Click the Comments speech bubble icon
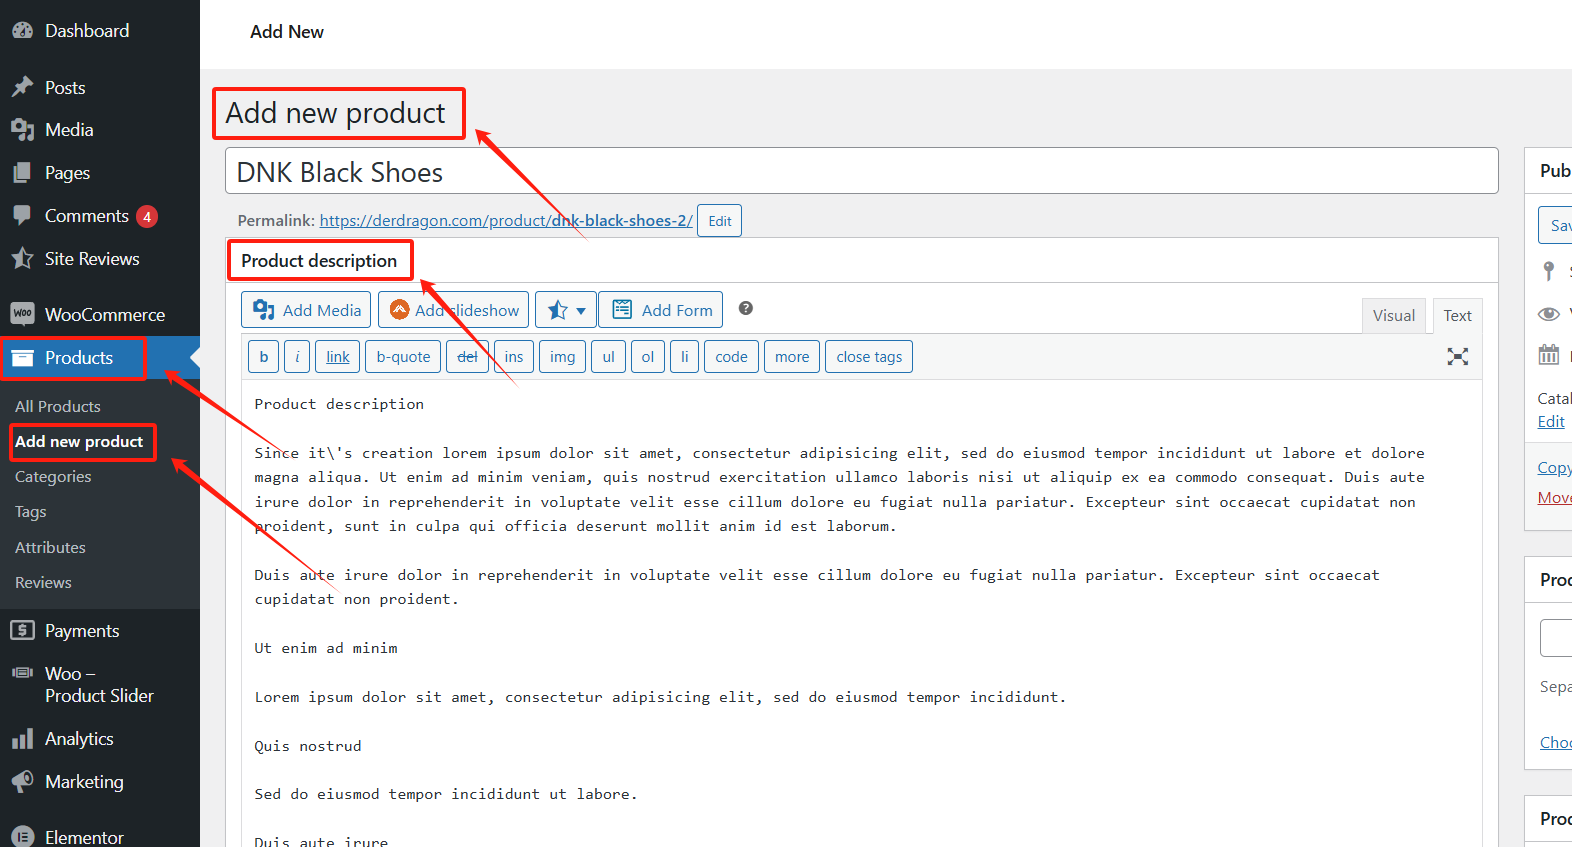This screenshot has height=847, width=1572. (22, 216)
